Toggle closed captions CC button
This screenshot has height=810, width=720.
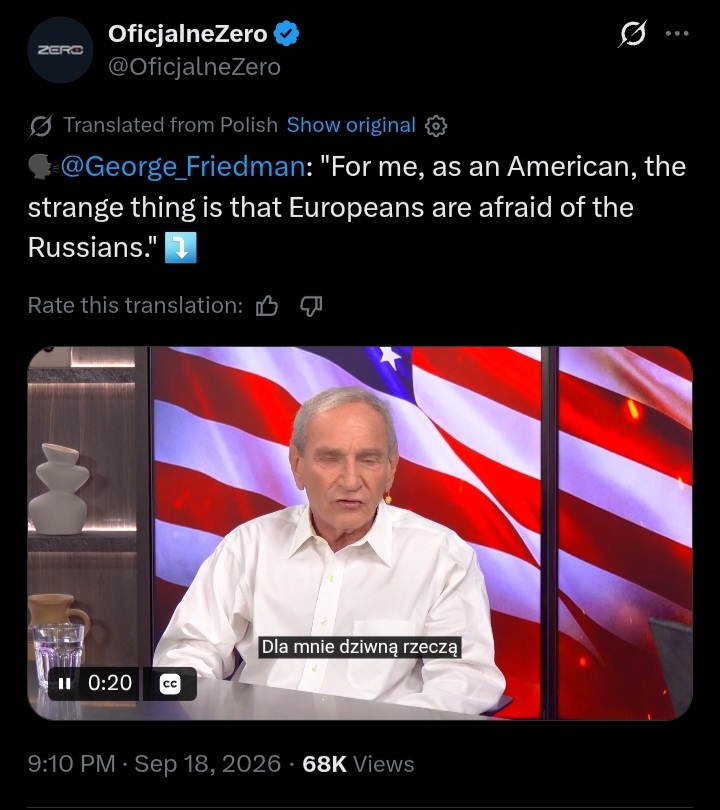pyautogui.click(x=170, y=684)
